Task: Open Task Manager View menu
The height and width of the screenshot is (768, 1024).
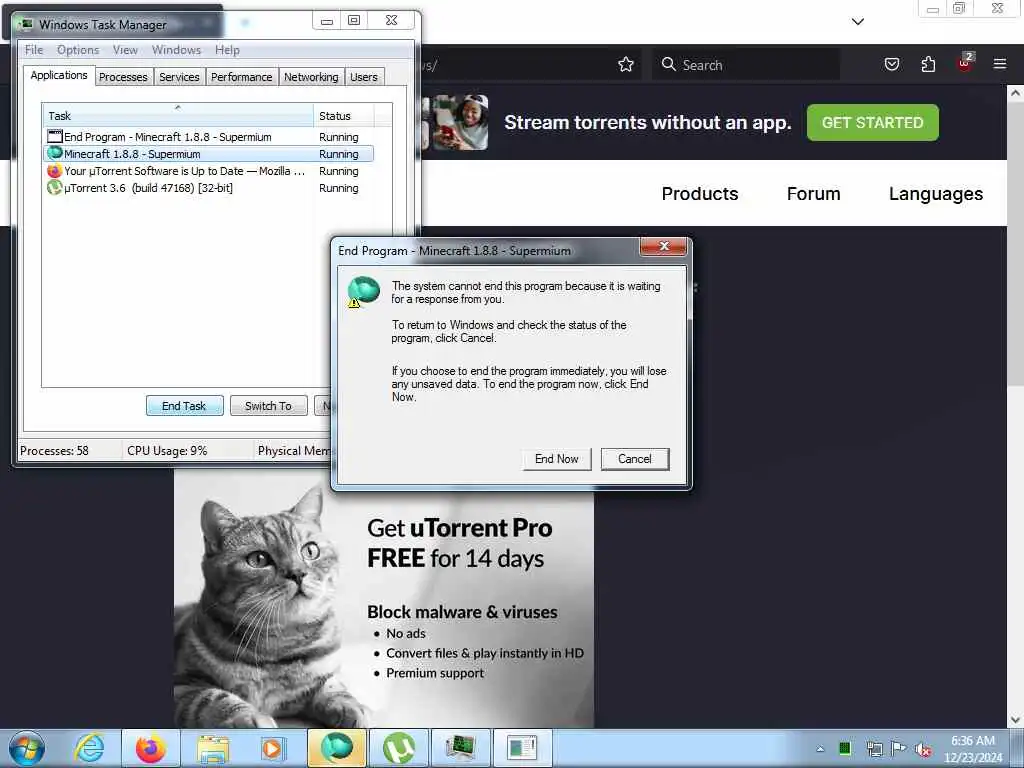Action: 125,50
